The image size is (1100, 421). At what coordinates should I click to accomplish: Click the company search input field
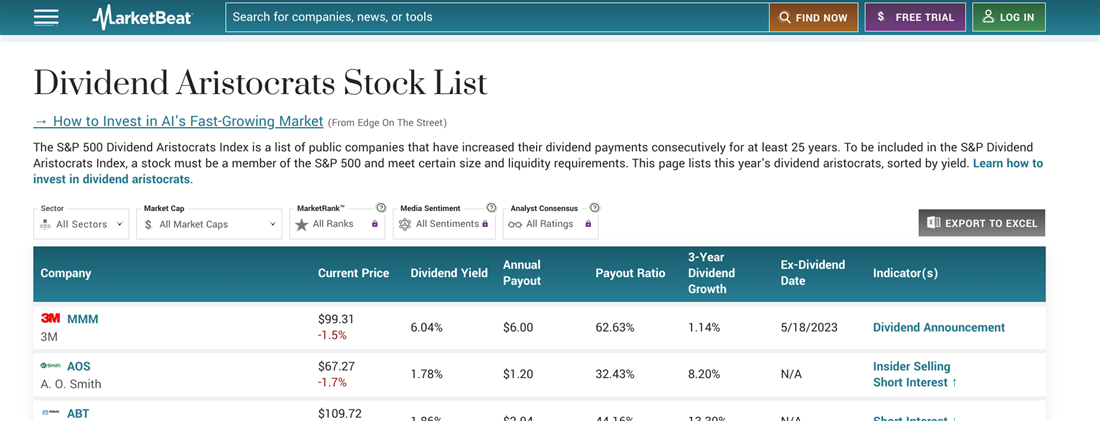coord(497,17)
